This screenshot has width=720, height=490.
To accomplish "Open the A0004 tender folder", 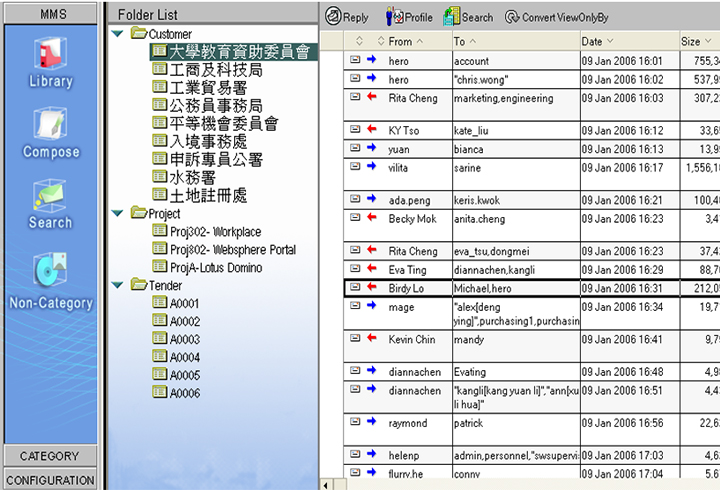I will tap(176, 356).
